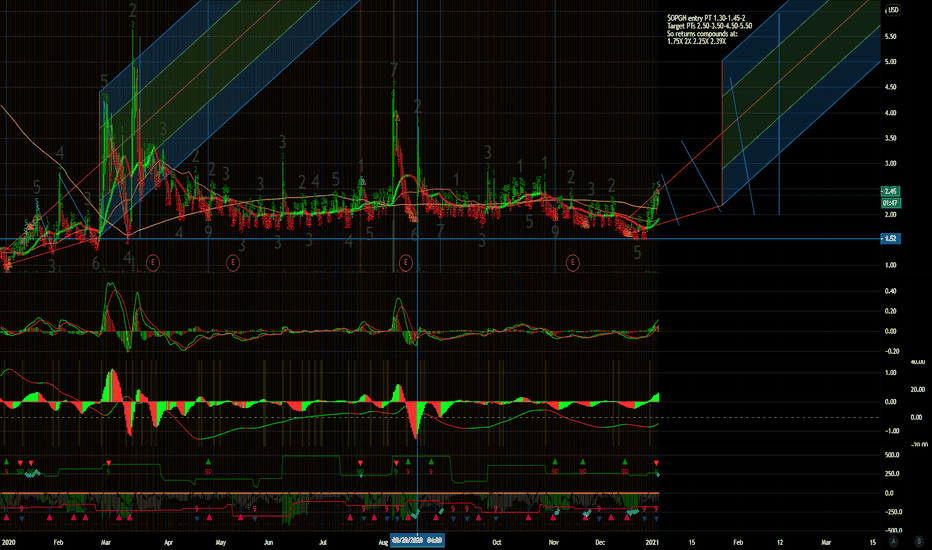This screenshot has height=550, width=932.
Task: Click the earnings 'E' marker in August
Action: pyautogui.click(x=405, y=262)
